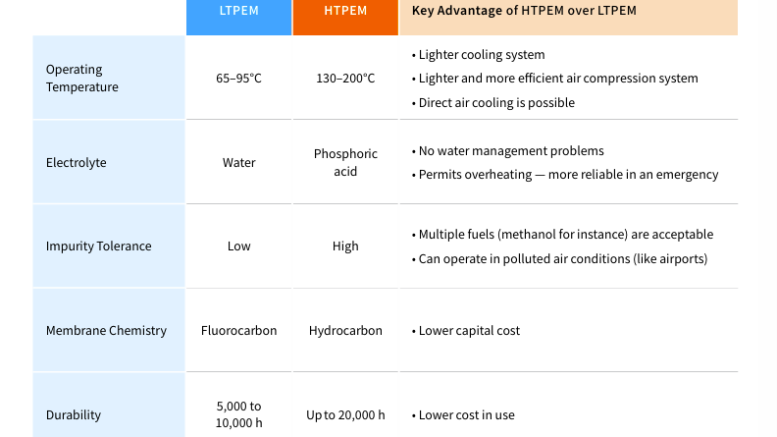This screenshot has height=437, width=777.
Task: Click the Lower capital cost text
Action: 469,330
